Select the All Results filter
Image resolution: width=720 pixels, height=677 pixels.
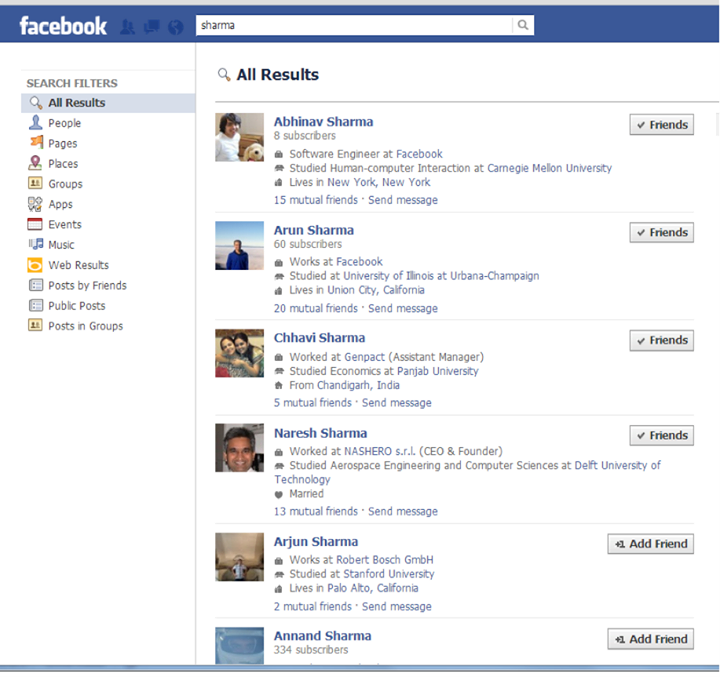(108, 102)
